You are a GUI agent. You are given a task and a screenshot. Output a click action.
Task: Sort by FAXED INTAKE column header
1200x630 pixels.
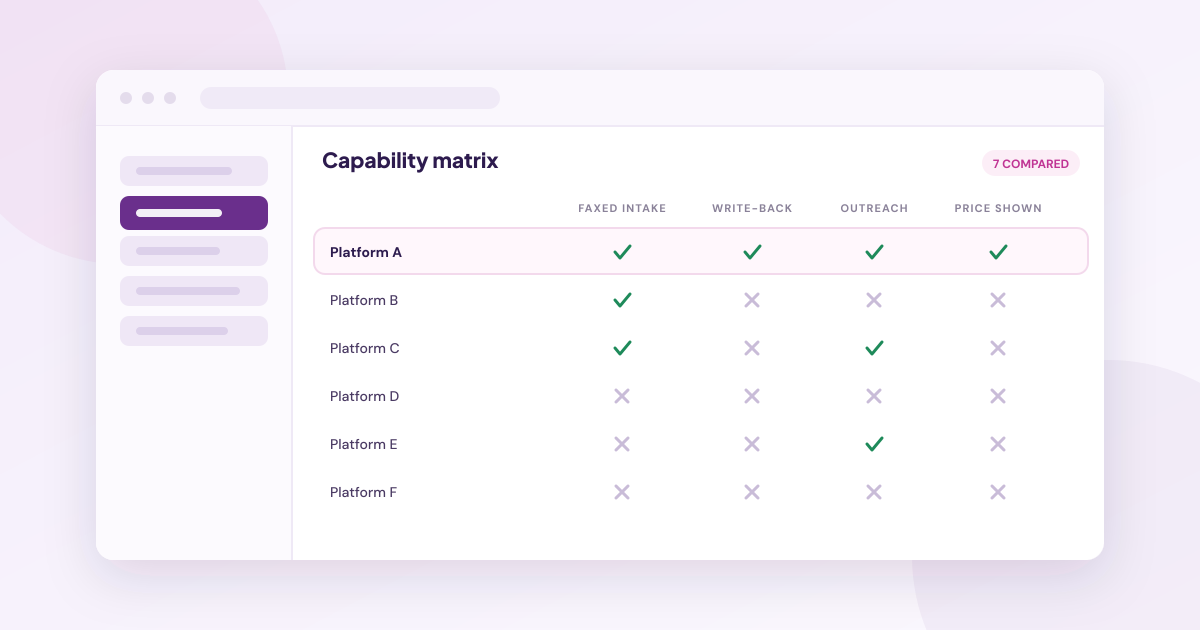tap(622, 209)
